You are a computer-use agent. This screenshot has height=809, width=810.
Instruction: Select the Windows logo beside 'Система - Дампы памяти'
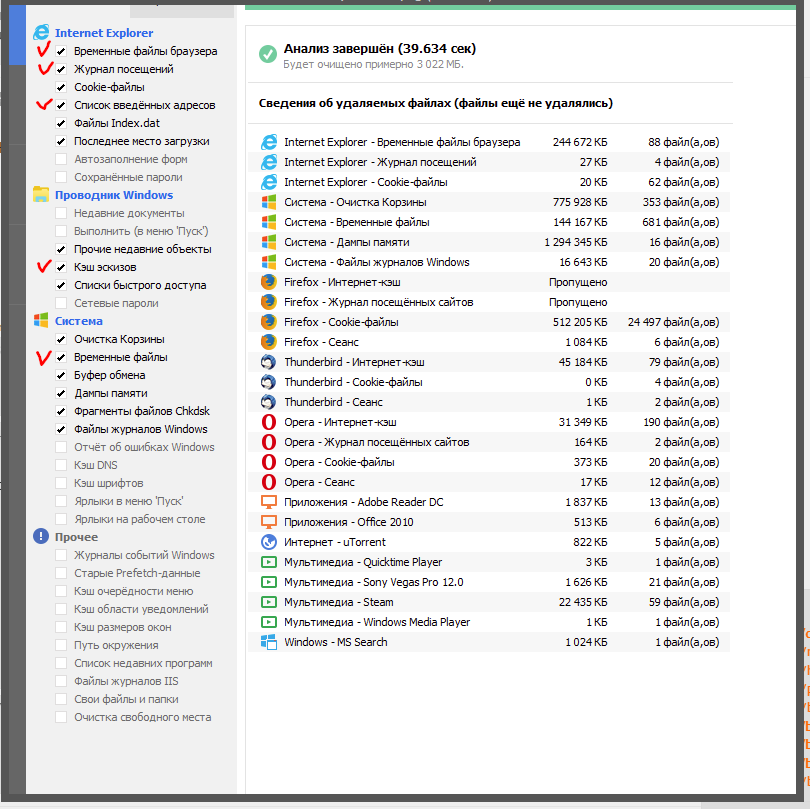[x=269, y=242]
